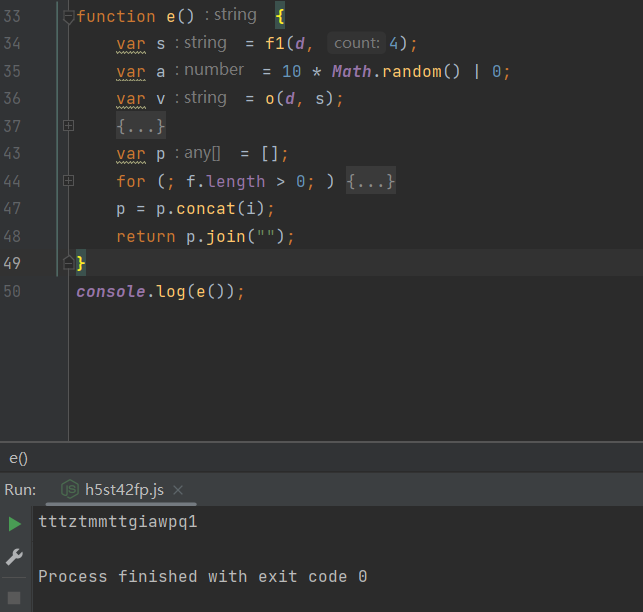643x612 pixels.
Task: Click 'function' keyword on line 33
Action: click(116, 17)
